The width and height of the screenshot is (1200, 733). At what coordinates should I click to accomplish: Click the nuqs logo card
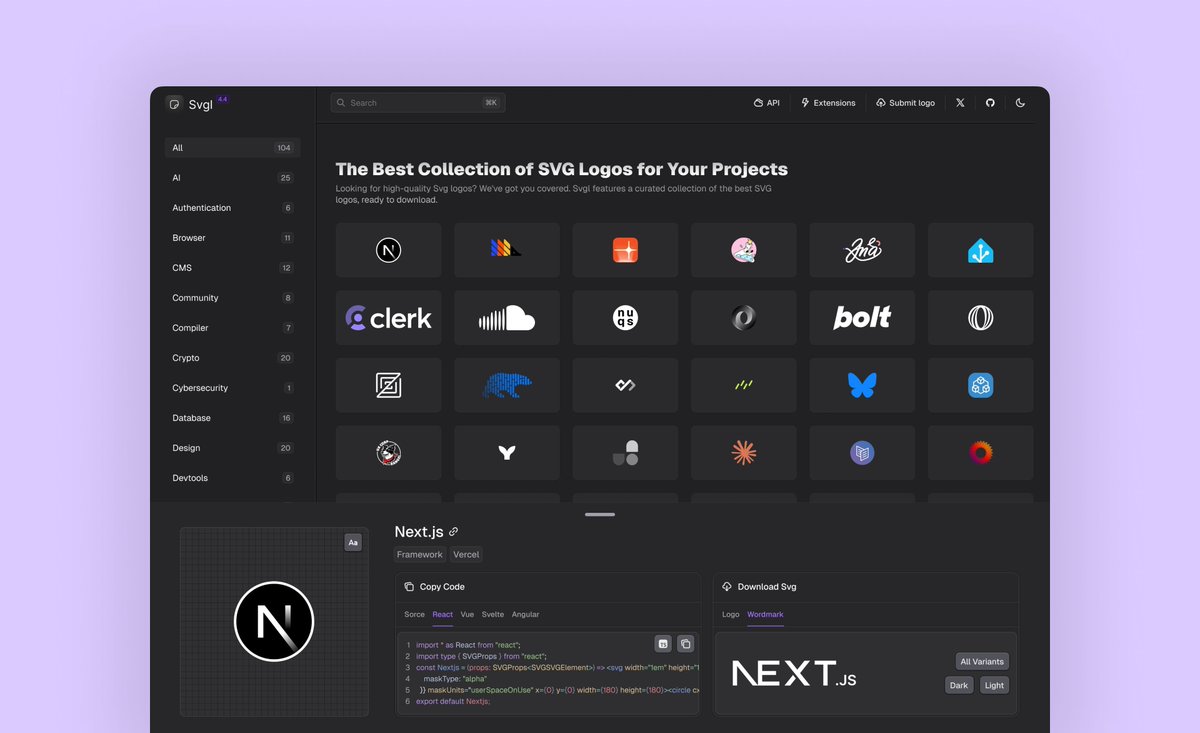[x=625, y=318]
